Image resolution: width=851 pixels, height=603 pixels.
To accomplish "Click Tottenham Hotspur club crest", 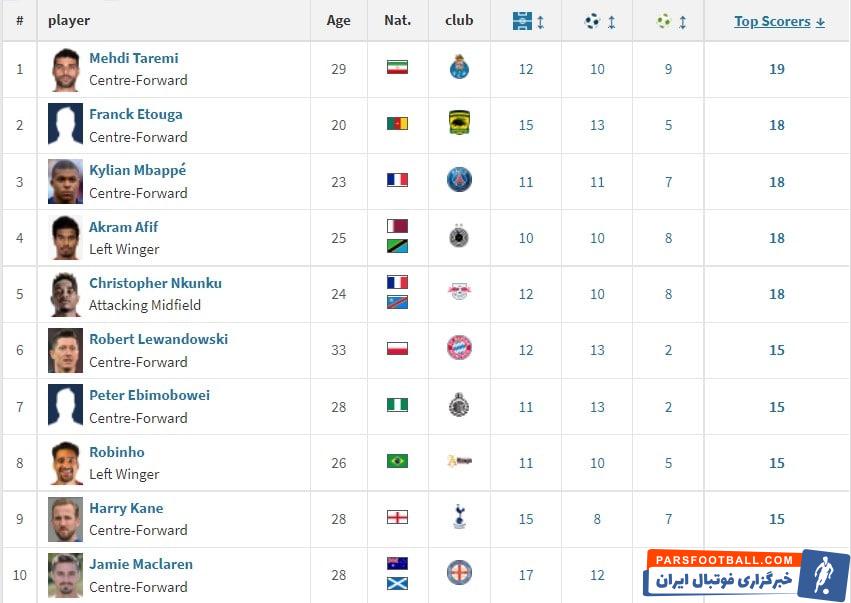I will click(x=459, y=517).
